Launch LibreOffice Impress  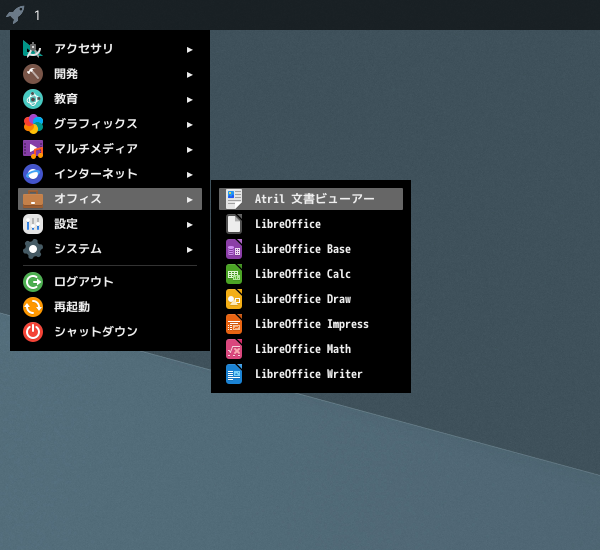[x=311, y=324]
